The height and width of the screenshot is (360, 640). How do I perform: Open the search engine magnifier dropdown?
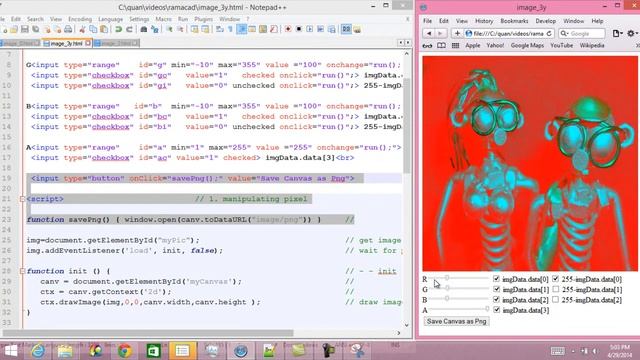coord(564,33)
